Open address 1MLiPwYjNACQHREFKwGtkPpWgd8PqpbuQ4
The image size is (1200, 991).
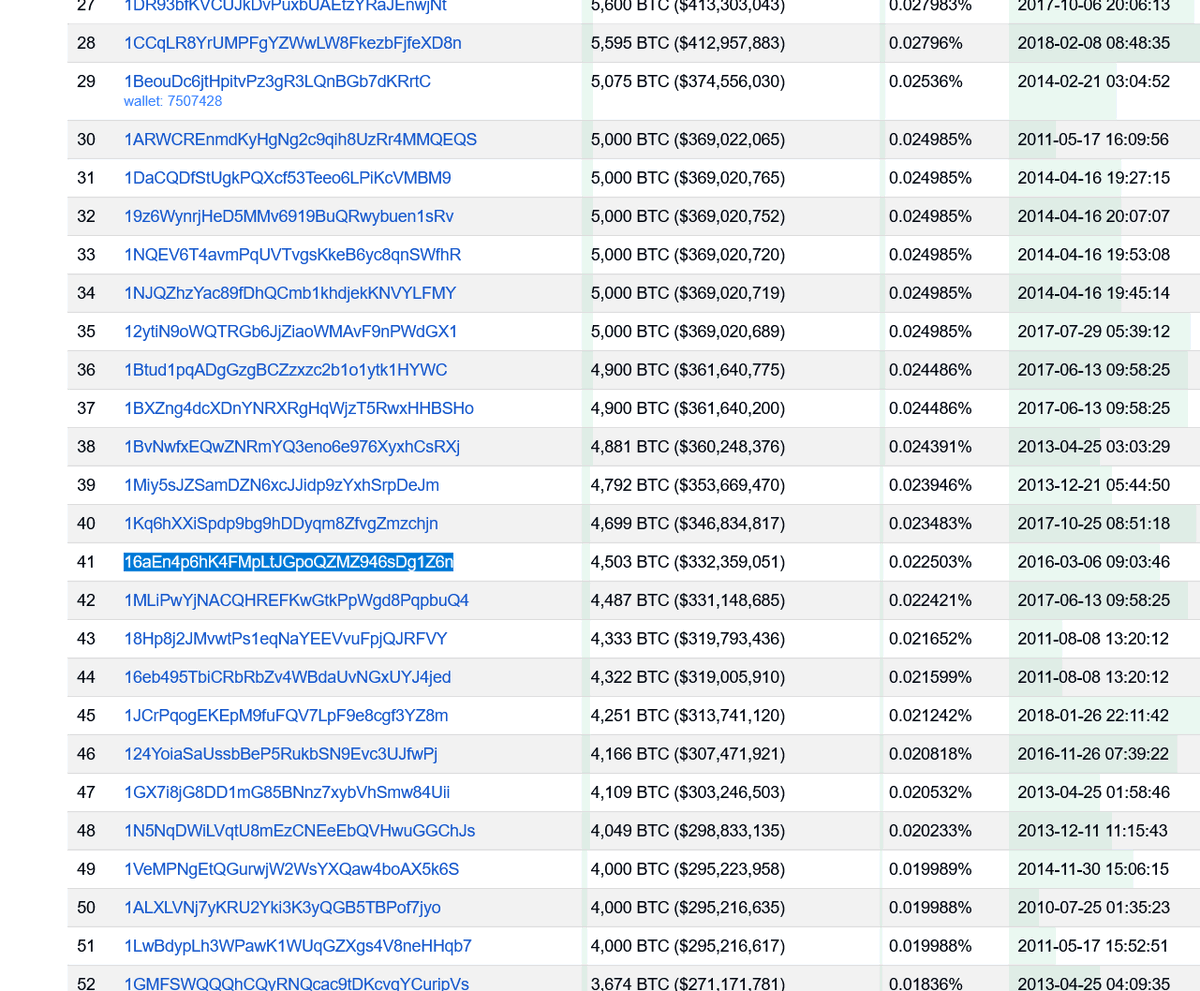[x=296, y=600]
